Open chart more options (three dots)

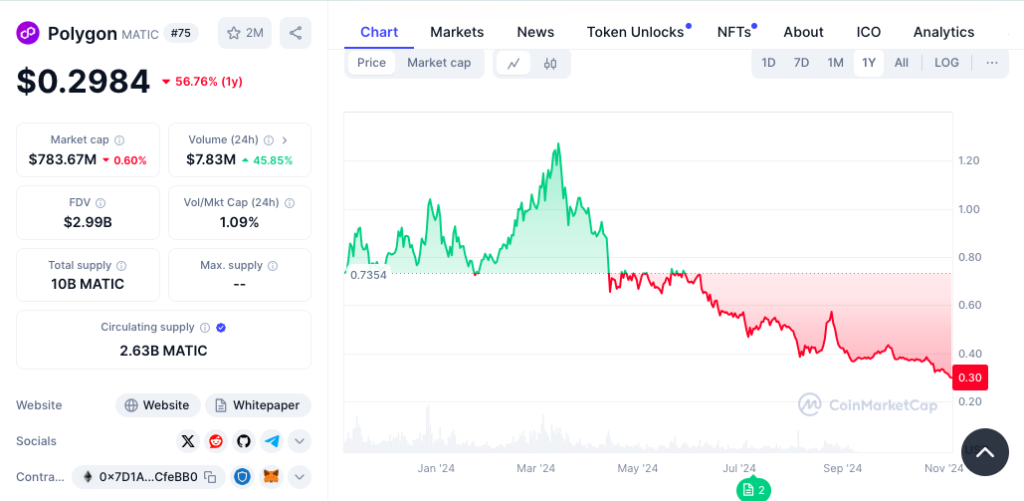point(991,63)
